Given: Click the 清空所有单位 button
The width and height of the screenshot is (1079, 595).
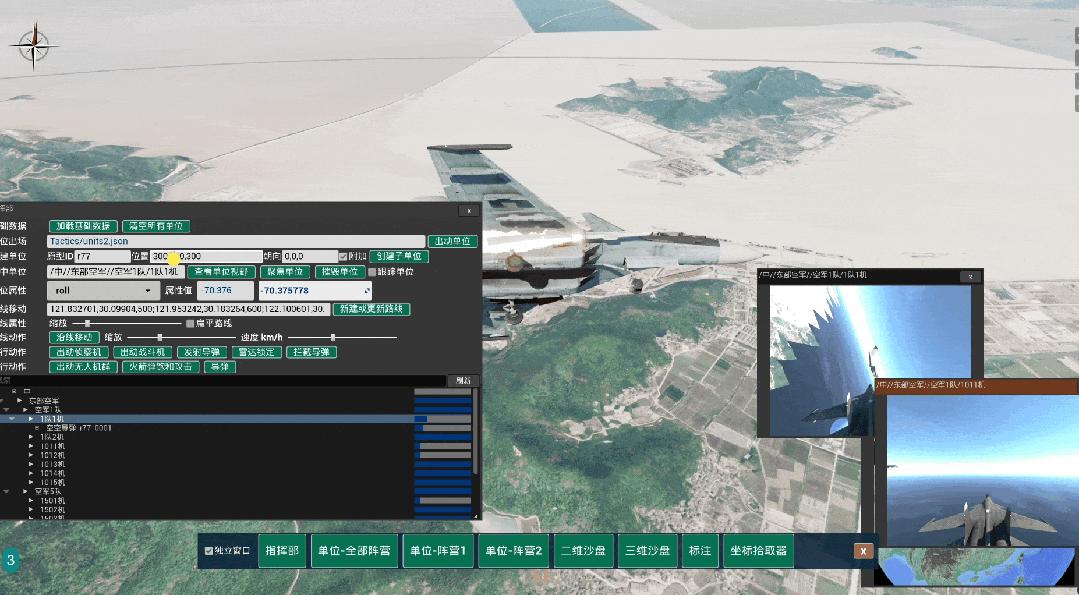Looking at the screenshot, I should [x=156, y=226].
